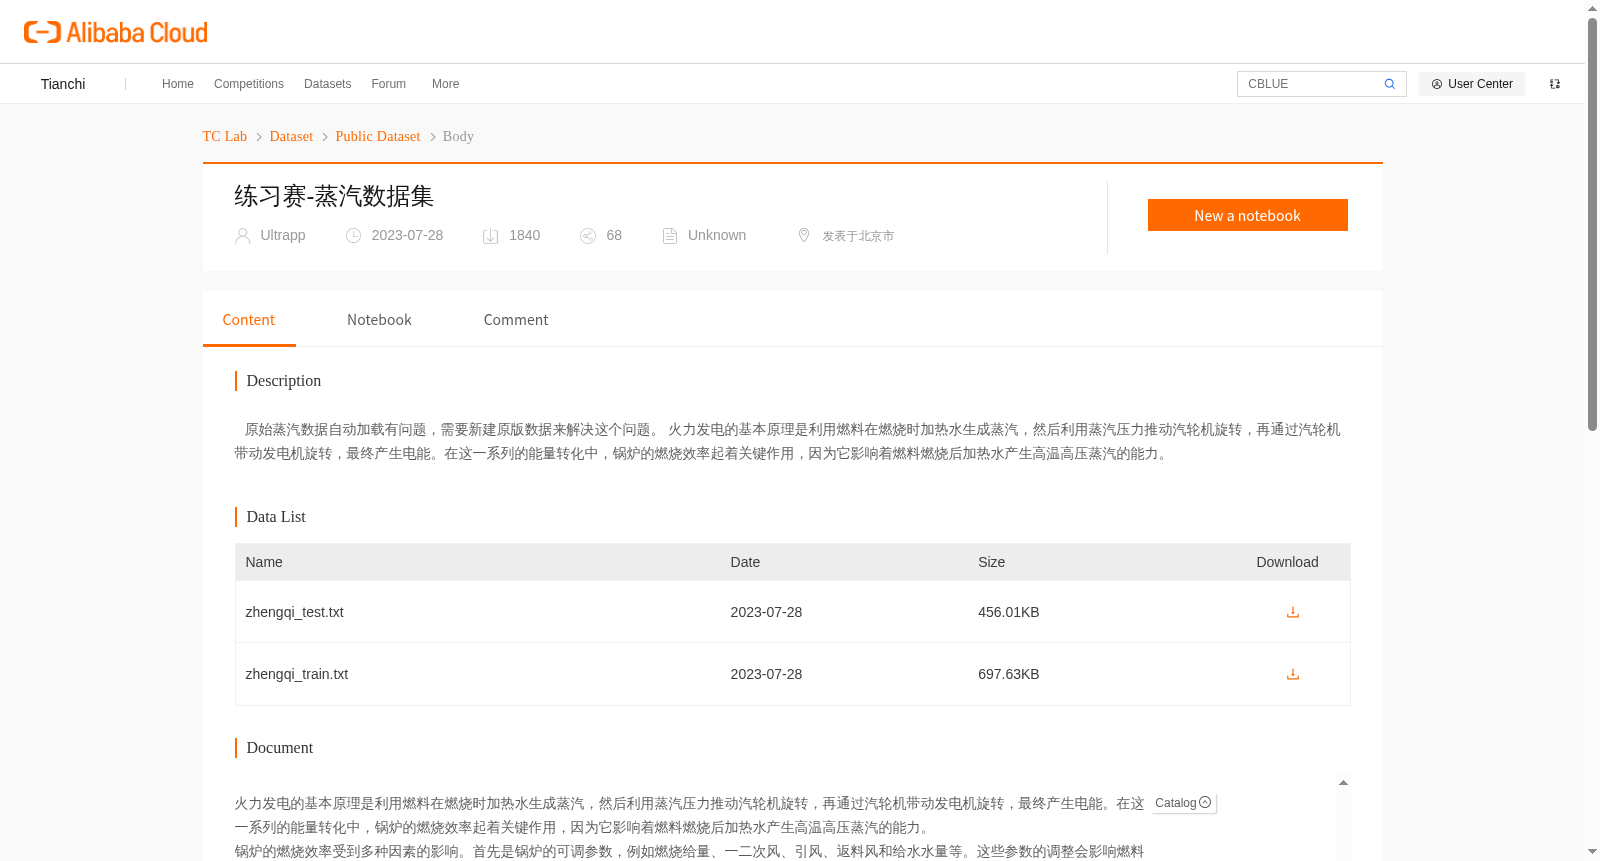
Task: Go to Dataset breadcrumb
Action: coord(291,136)
